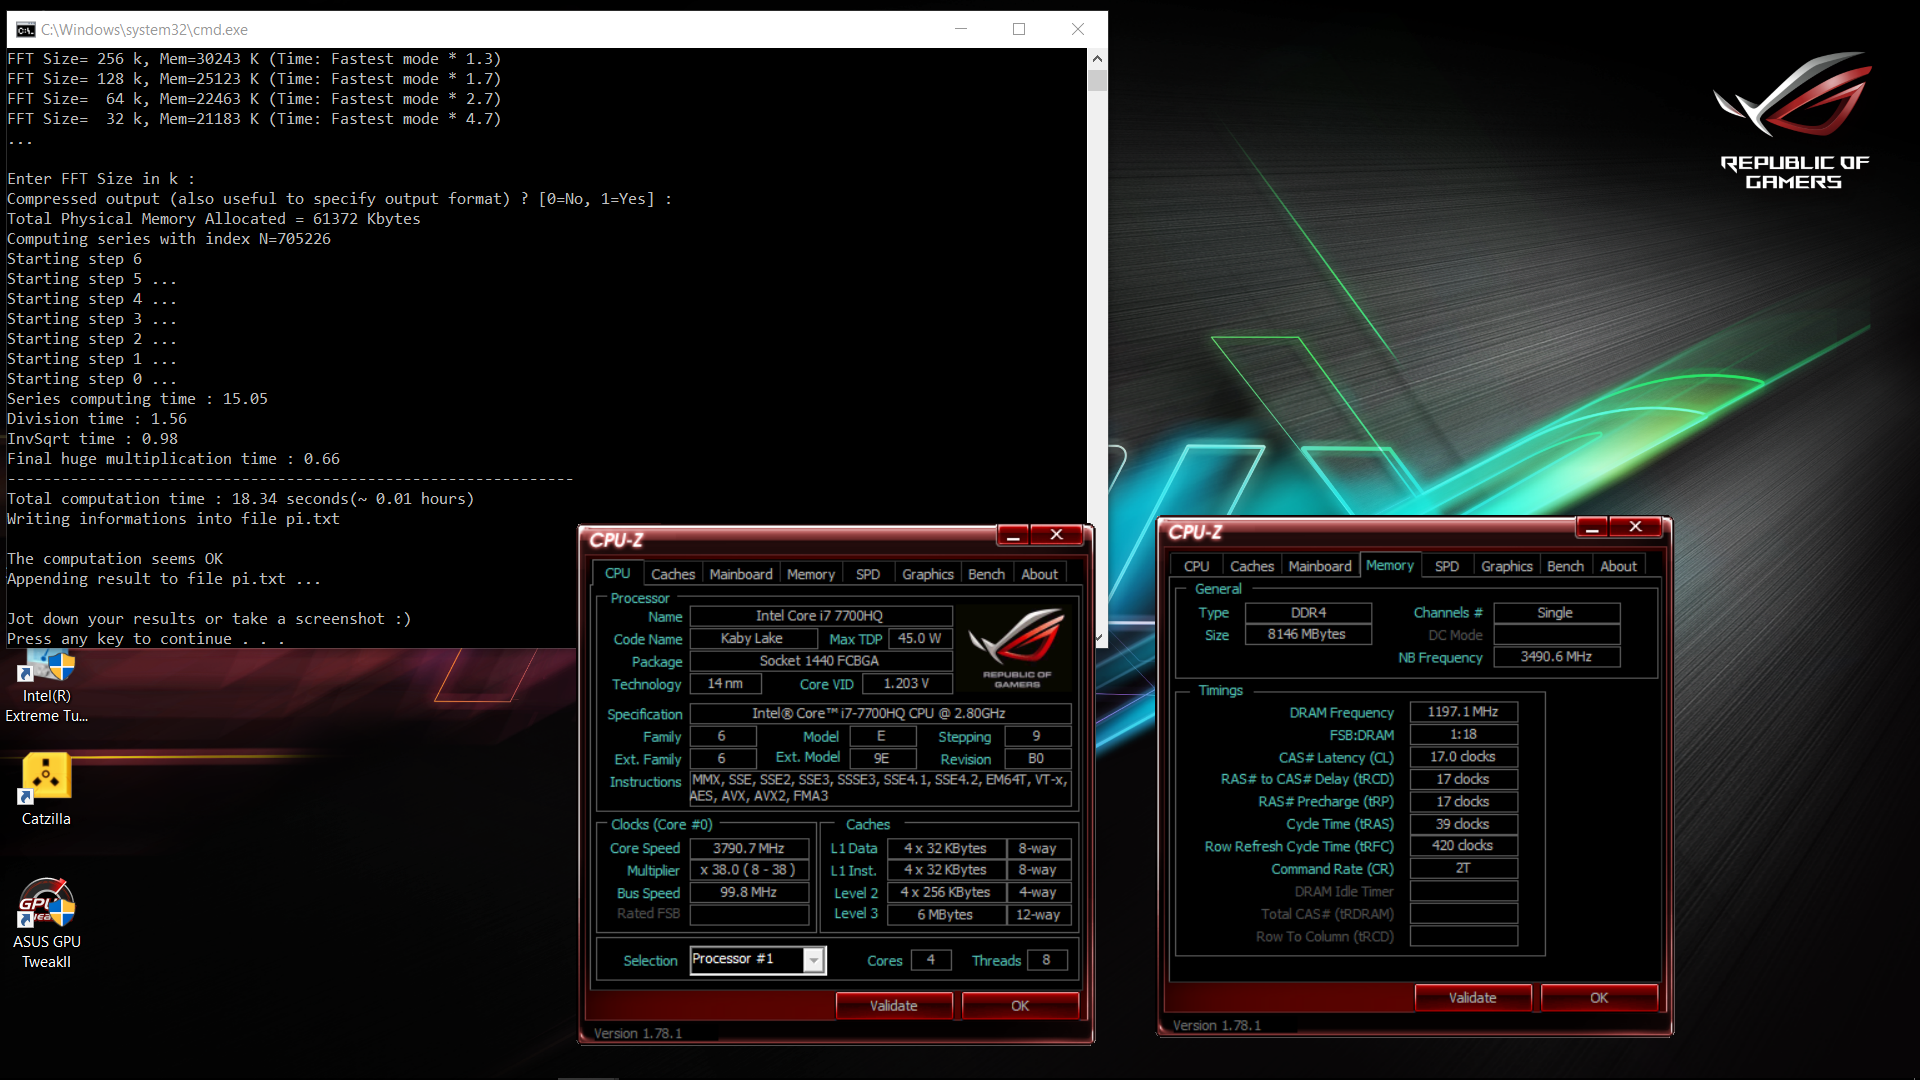Click the Threads count field showing 8

1046,960
